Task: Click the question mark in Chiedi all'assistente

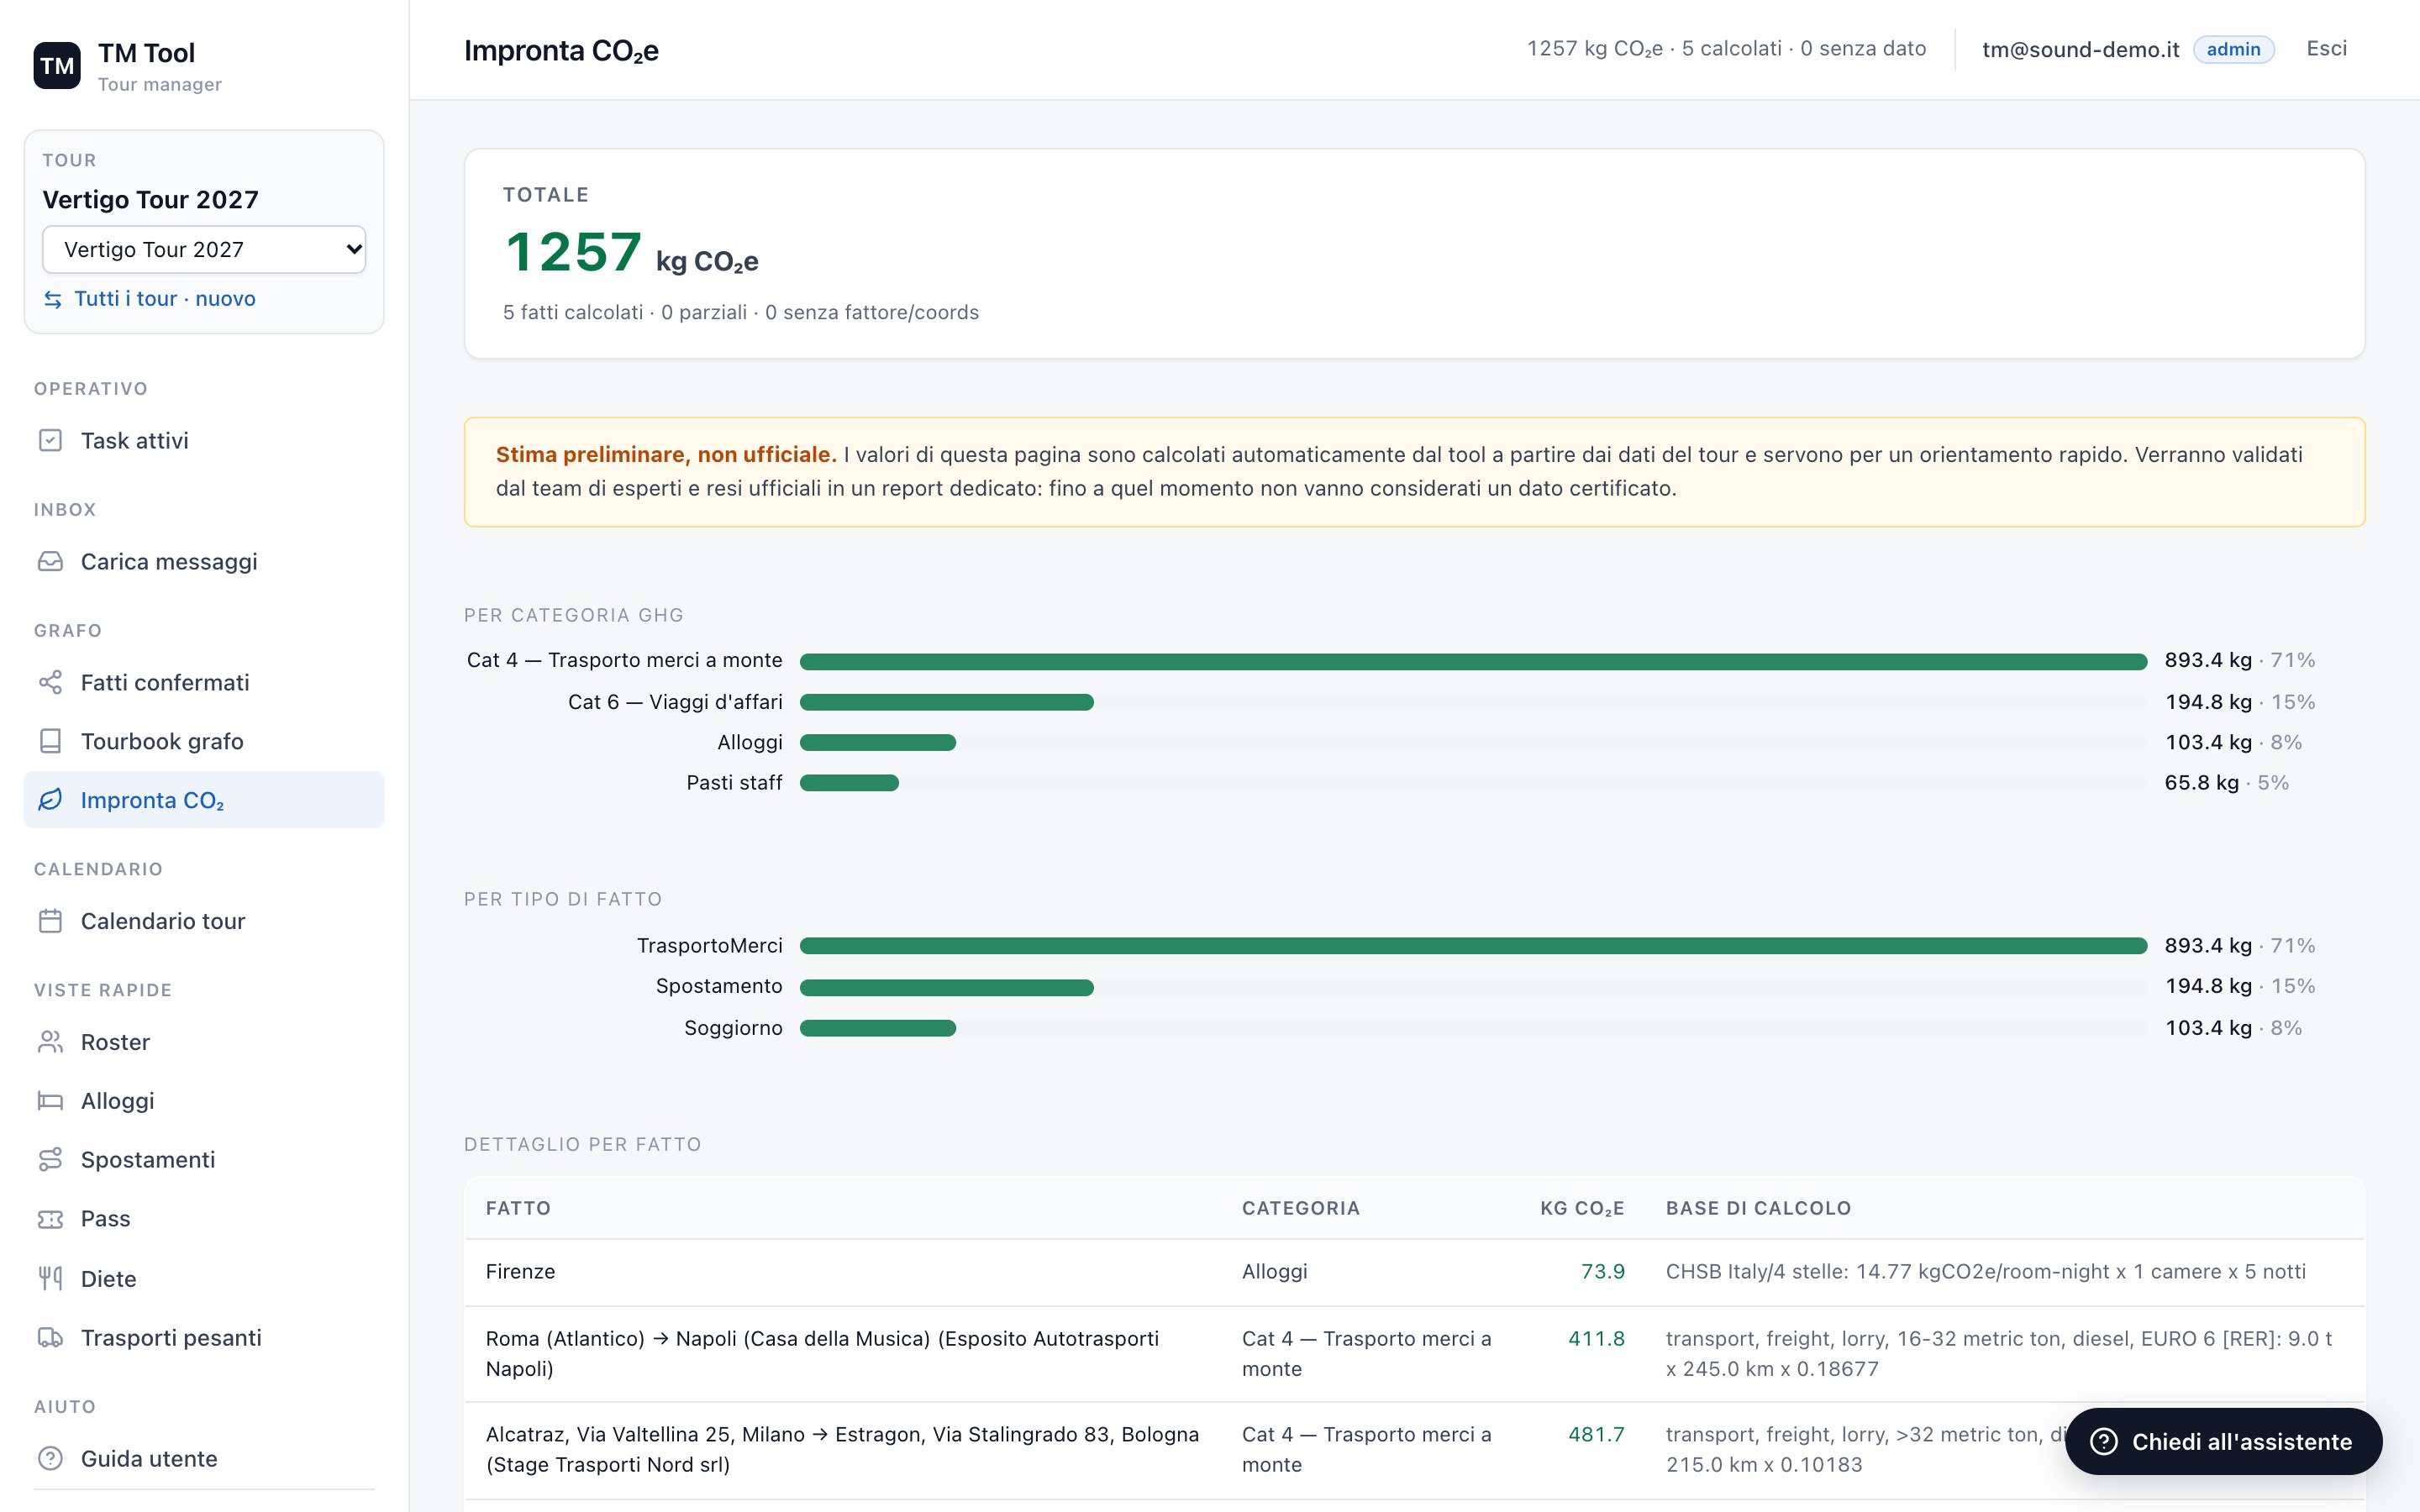Action: (x=2104, y=1442)
